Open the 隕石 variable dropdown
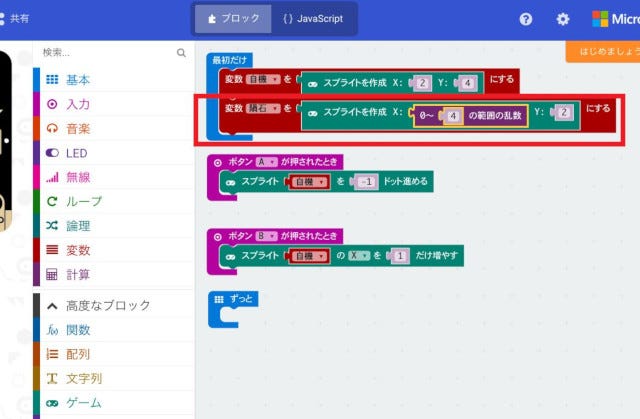 tap(265, 107)
